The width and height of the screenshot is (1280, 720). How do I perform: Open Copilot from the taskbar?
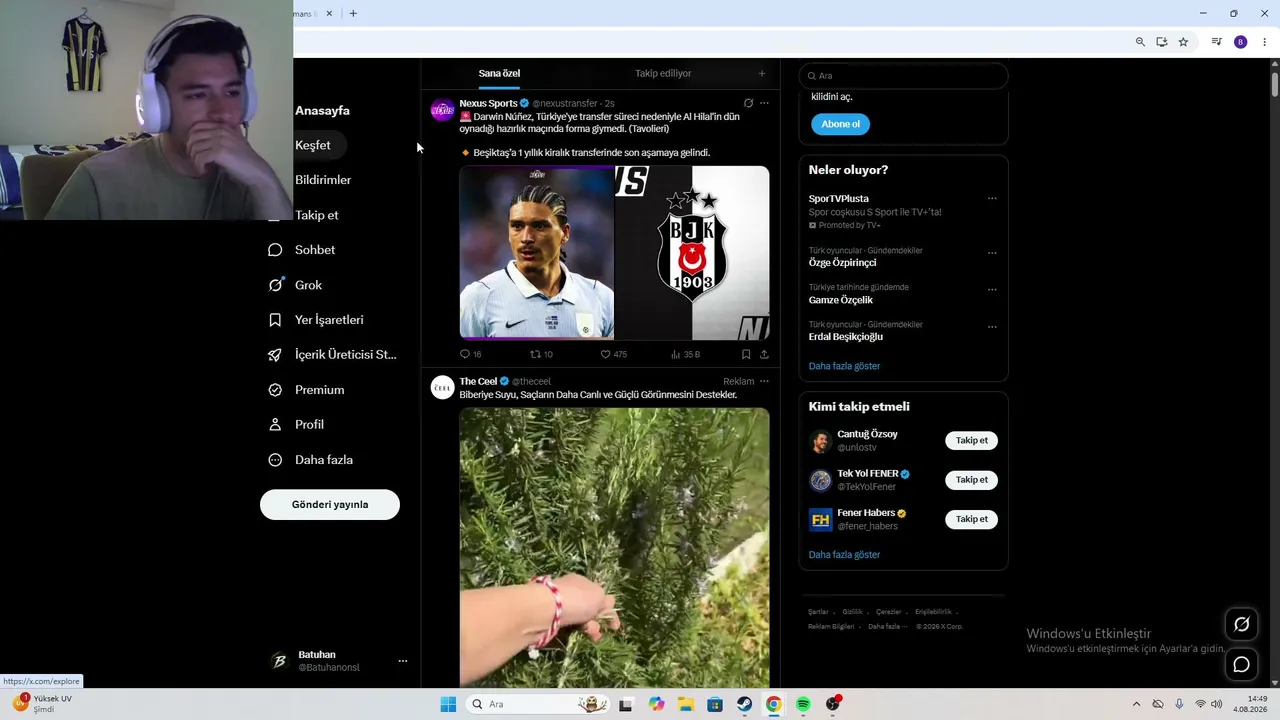656,704
